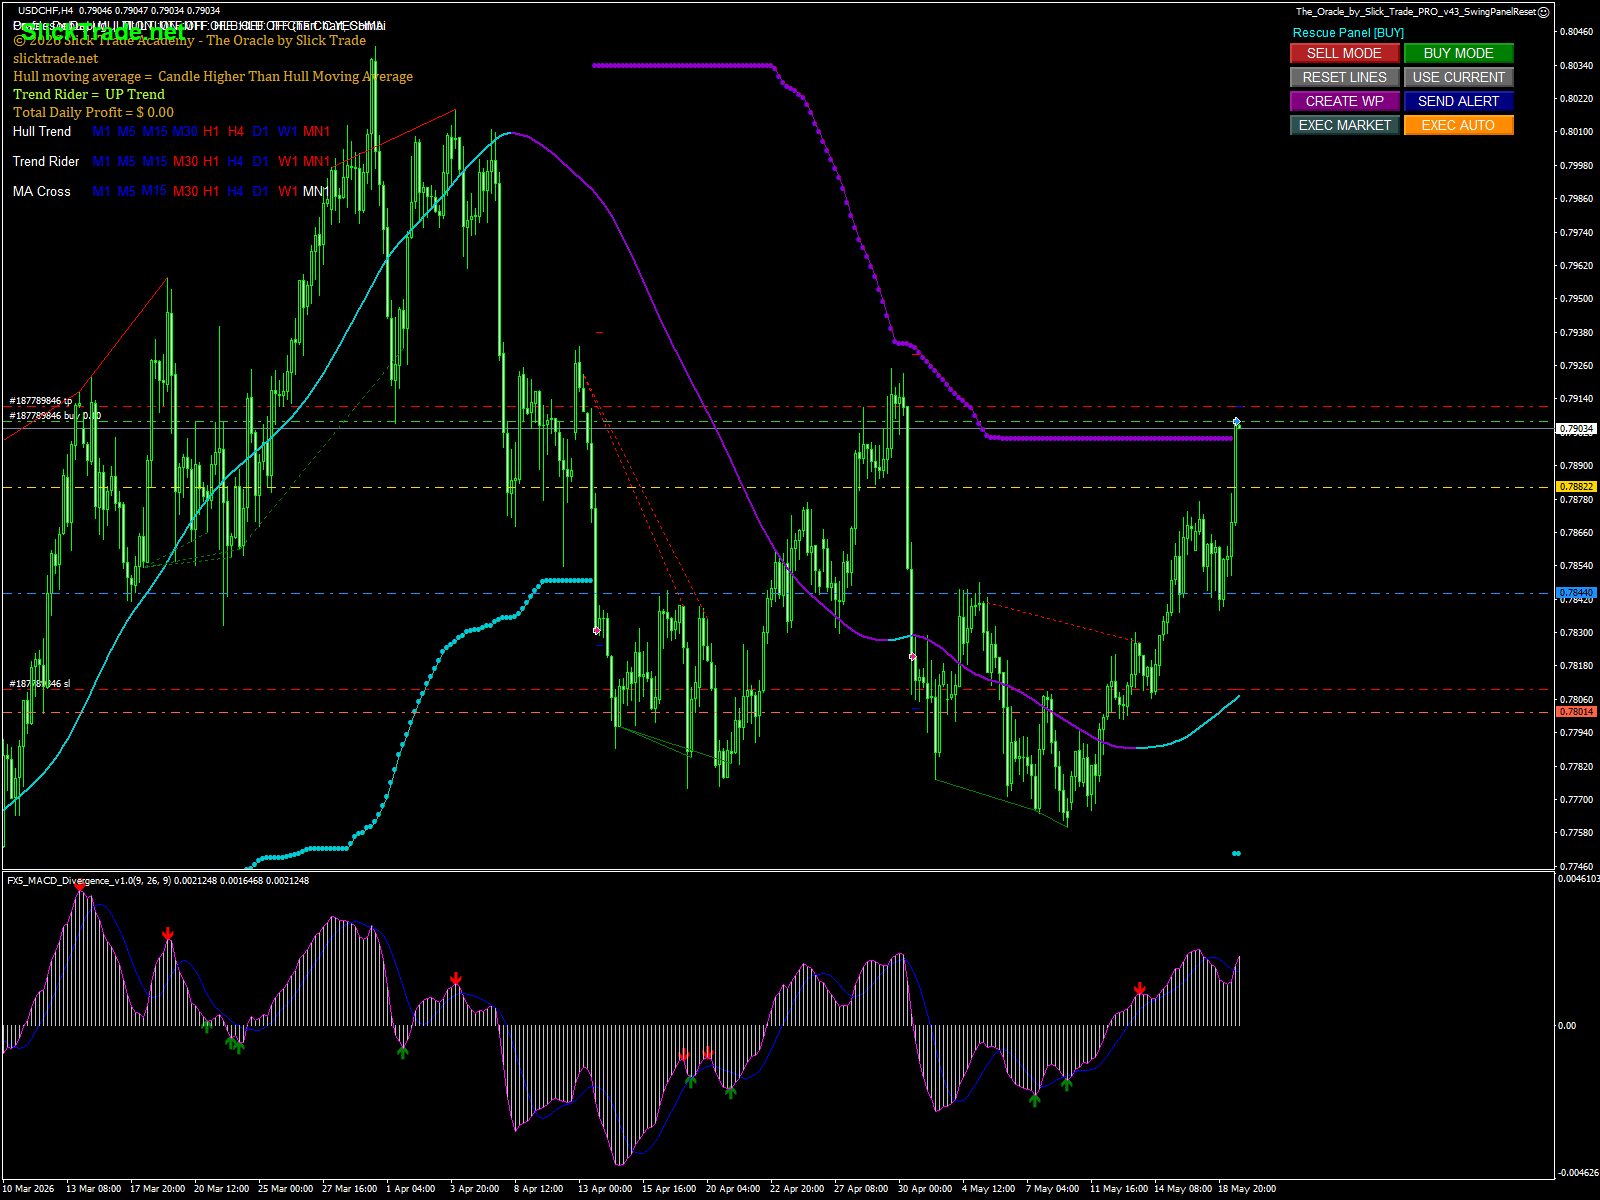Image resolution: width=1600 pixels, height=1200 pixels.
Task: Click H4 in the Hull Trend row
Action: 236,131
